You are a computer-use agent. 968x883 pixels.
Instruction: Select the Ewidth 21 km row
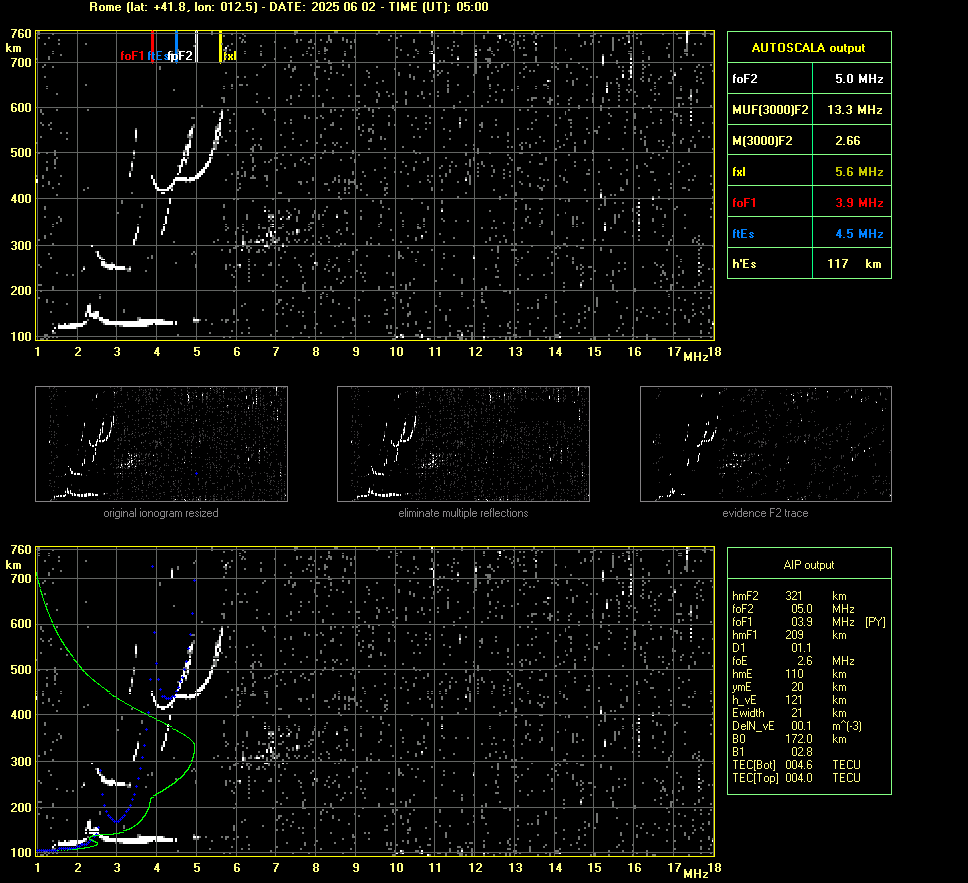coord(790,713)
